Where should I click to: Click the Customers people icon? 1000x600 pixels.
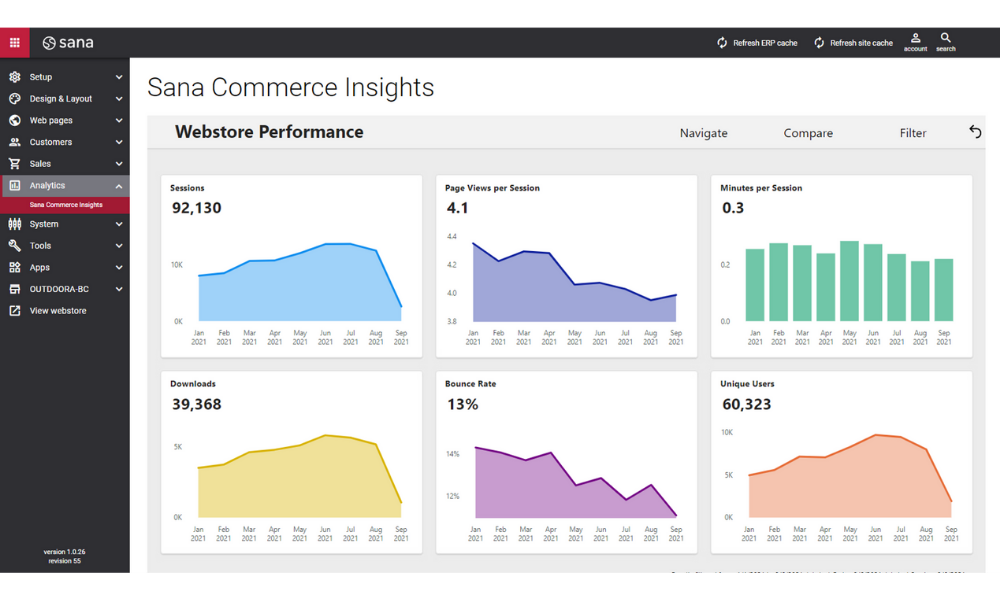15,142
